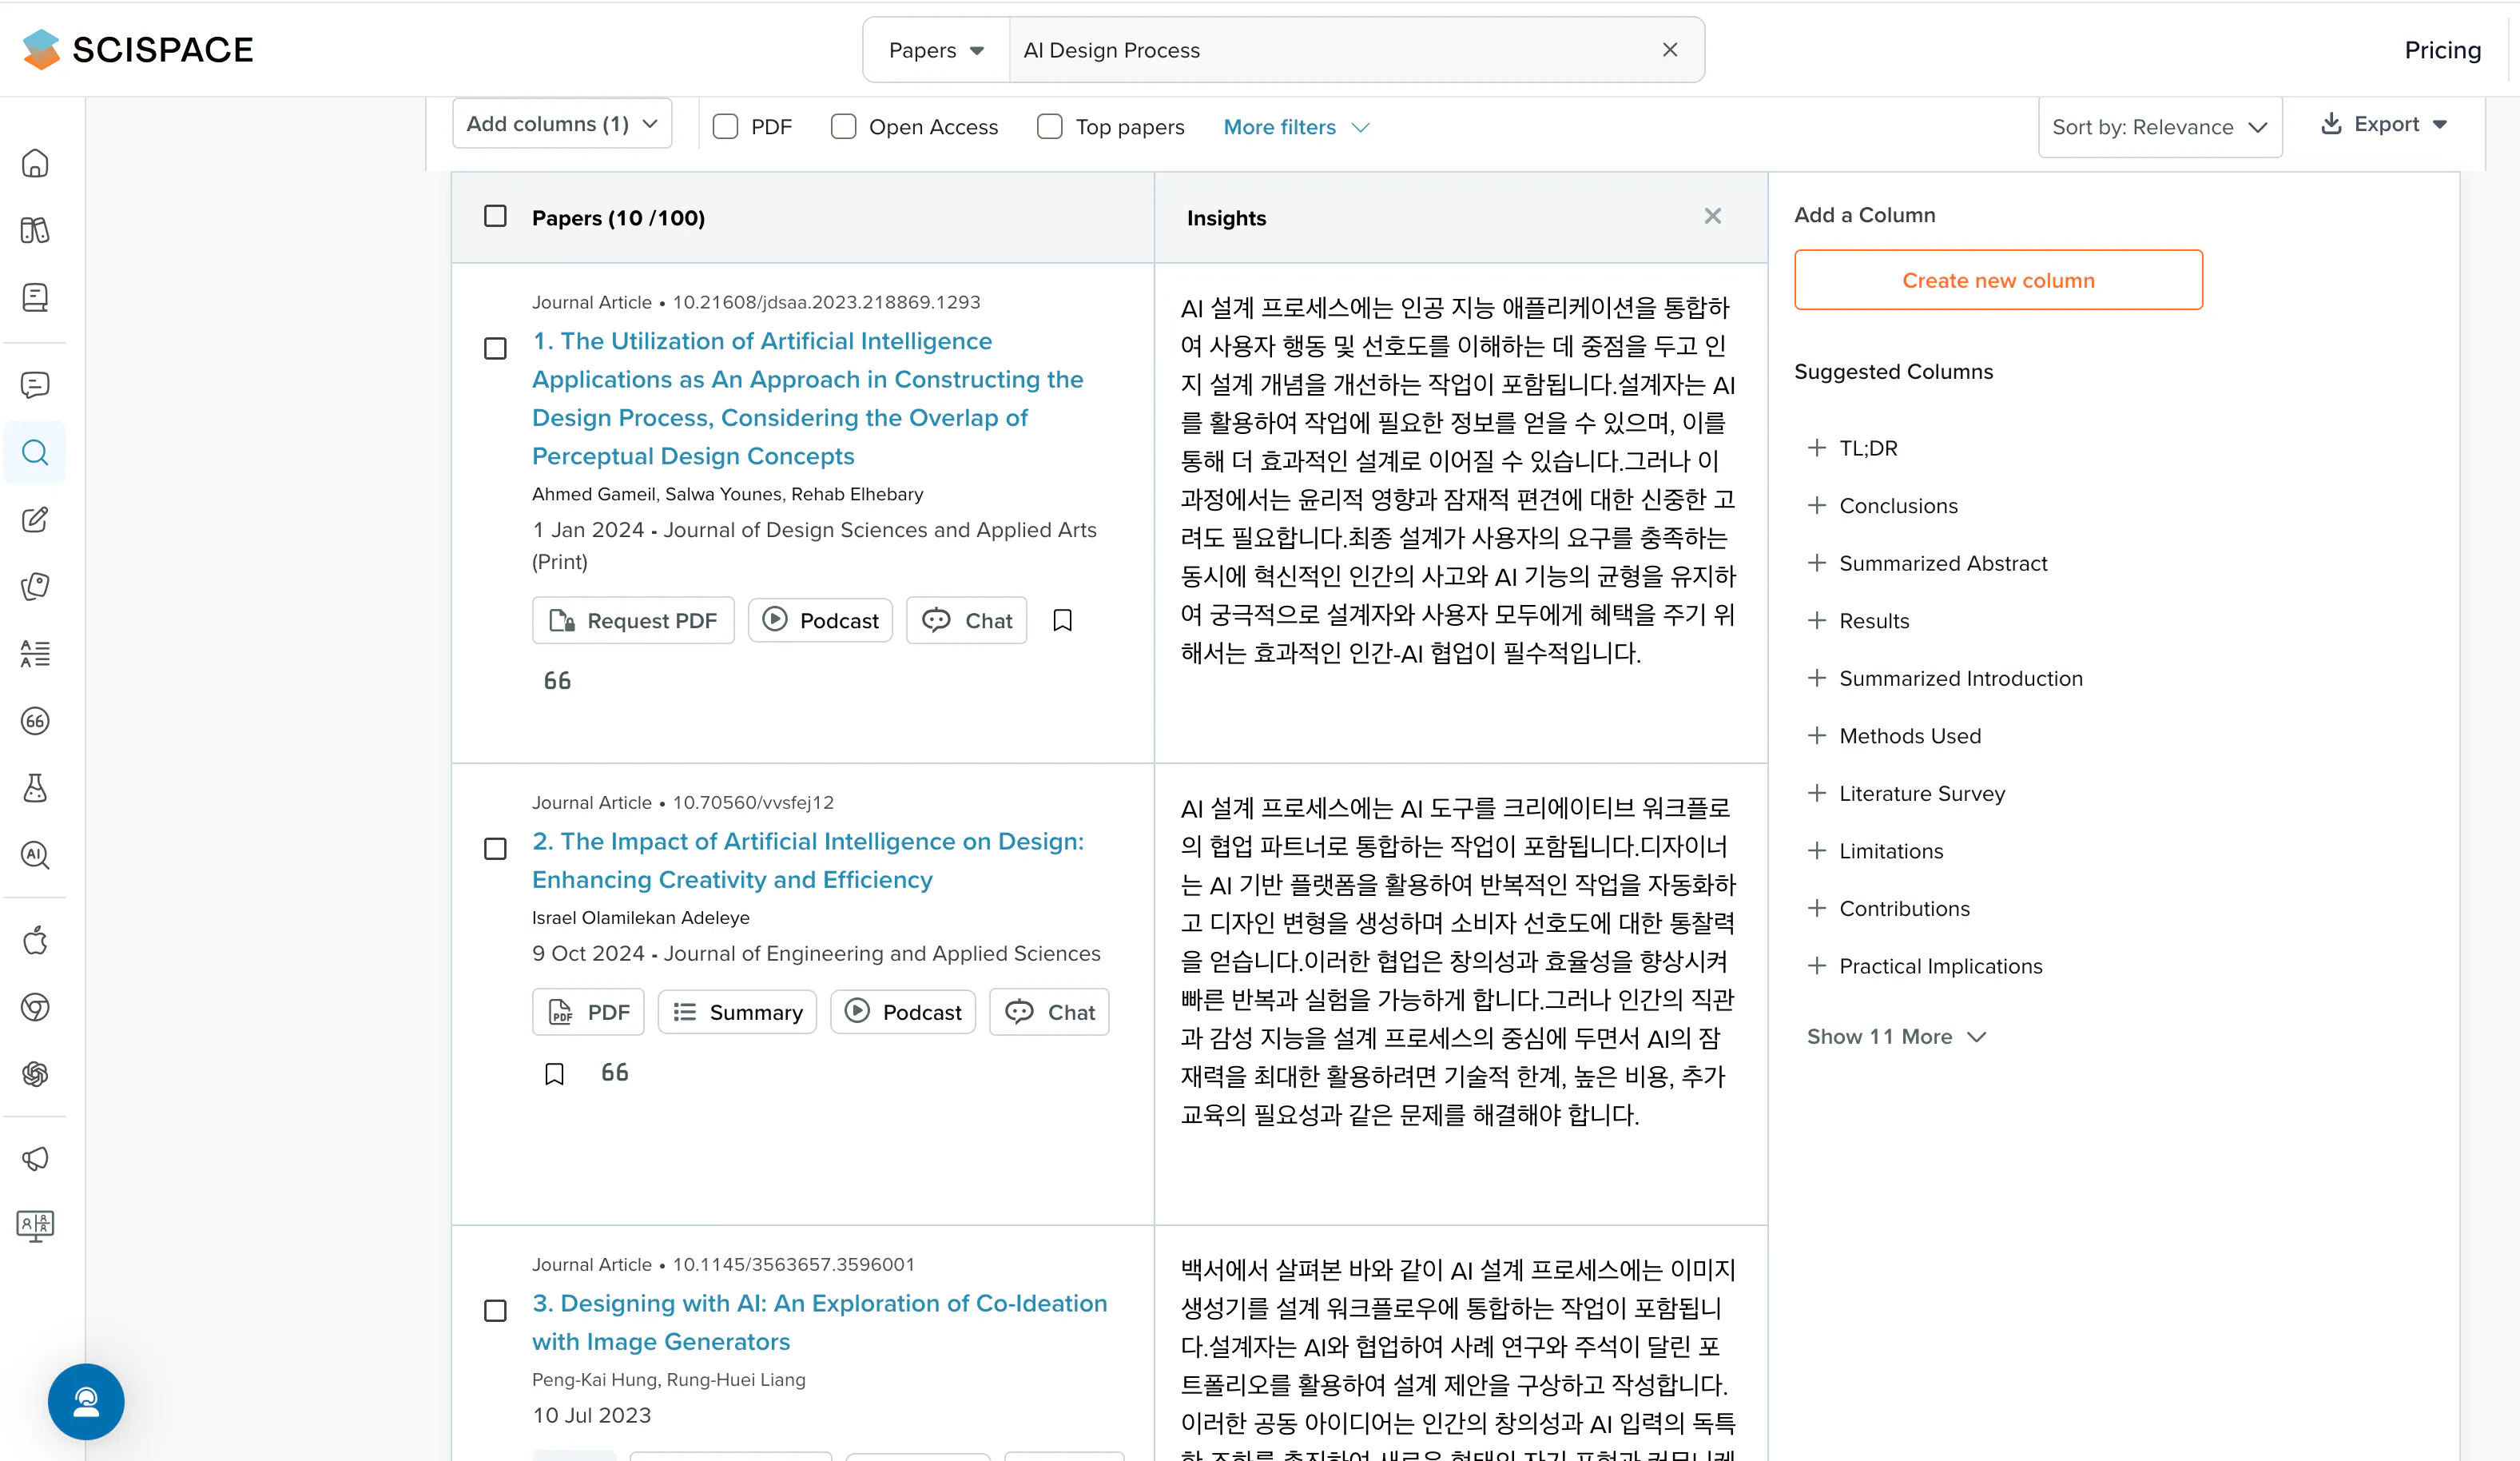
Task: Select the Chat with PDF sidebar icon
Action: pyautogui.click(x=35, y=384)
